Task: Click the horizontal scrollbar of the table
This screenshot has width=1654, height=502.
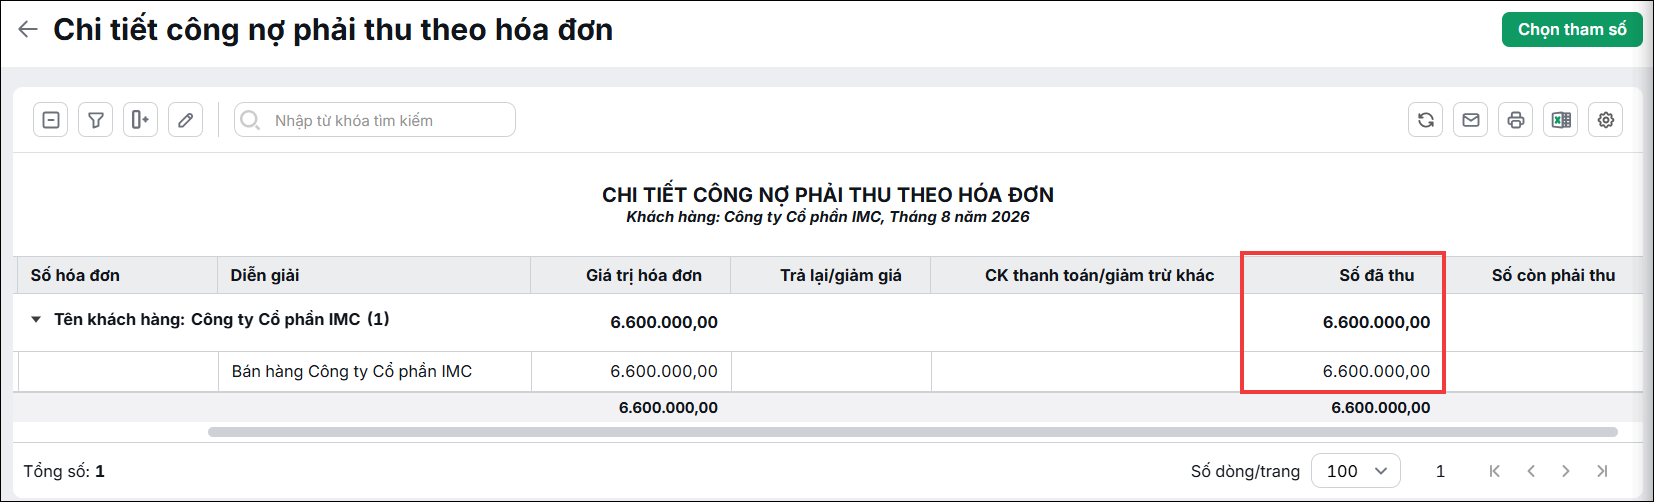Action: (x=912, y=432)
